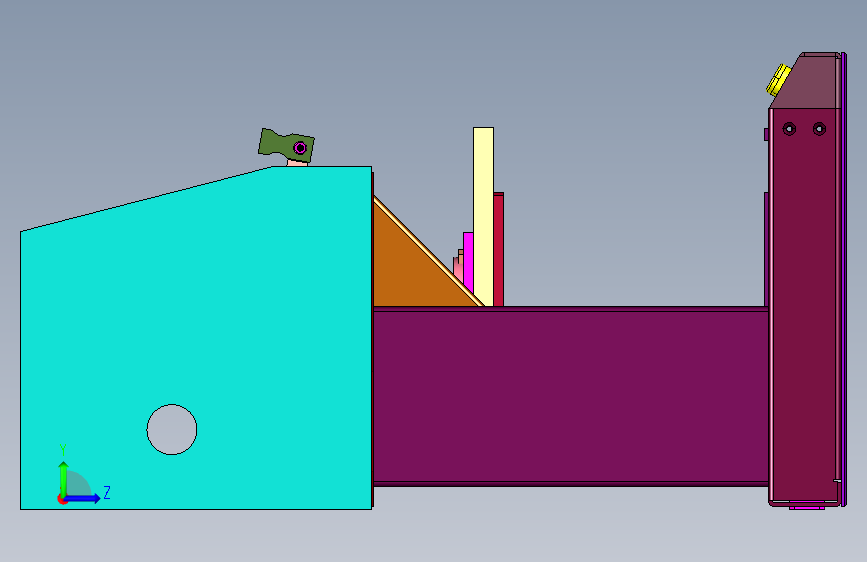This screenshot has width=867, height=562.
Task: Click the green Y axis of triad
Action: click(64, 478)
